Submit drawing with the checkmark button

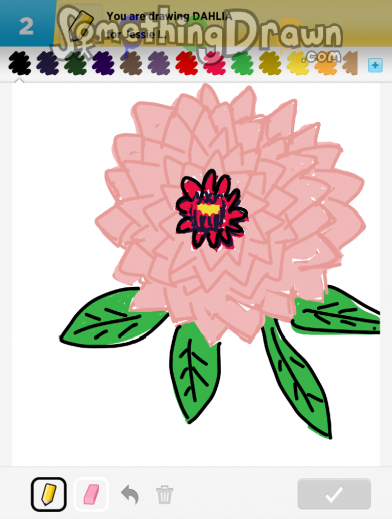coord(334,494)
